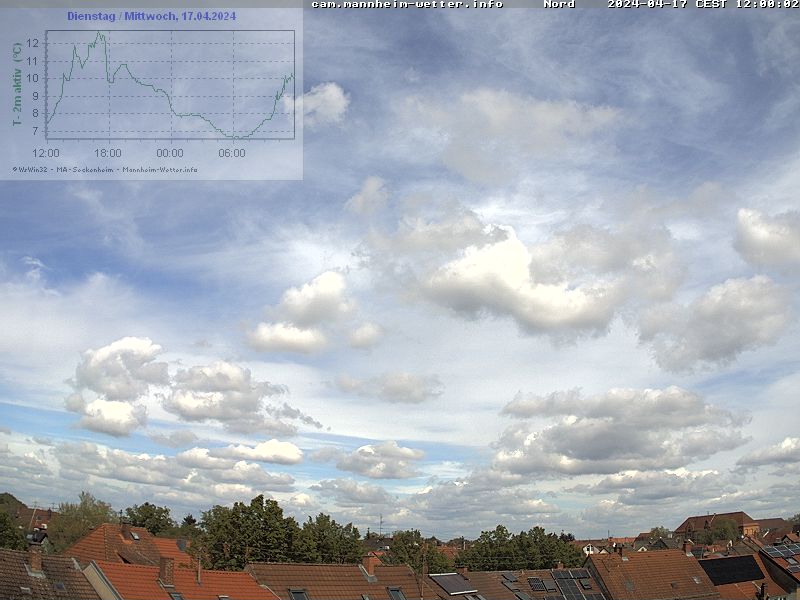Image resolution: width=800 pixels, height=600 pixels.
Task: Click the chart title 'Dienstag / Mittwoch, 17.04.2024'
Action: [x=151, y=16]
